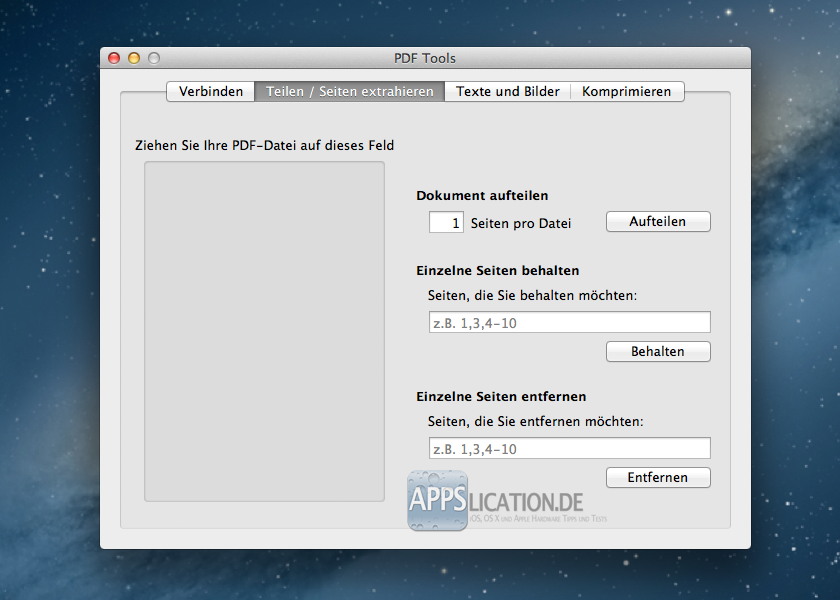Click the disabled zoom button in title bar

pyautogui.click(x=154, y=58)
